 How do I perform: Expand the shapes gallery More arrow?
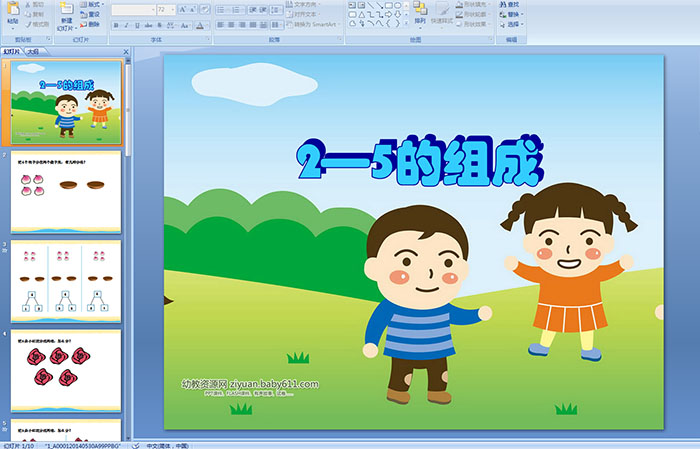[x=406, y=23]
